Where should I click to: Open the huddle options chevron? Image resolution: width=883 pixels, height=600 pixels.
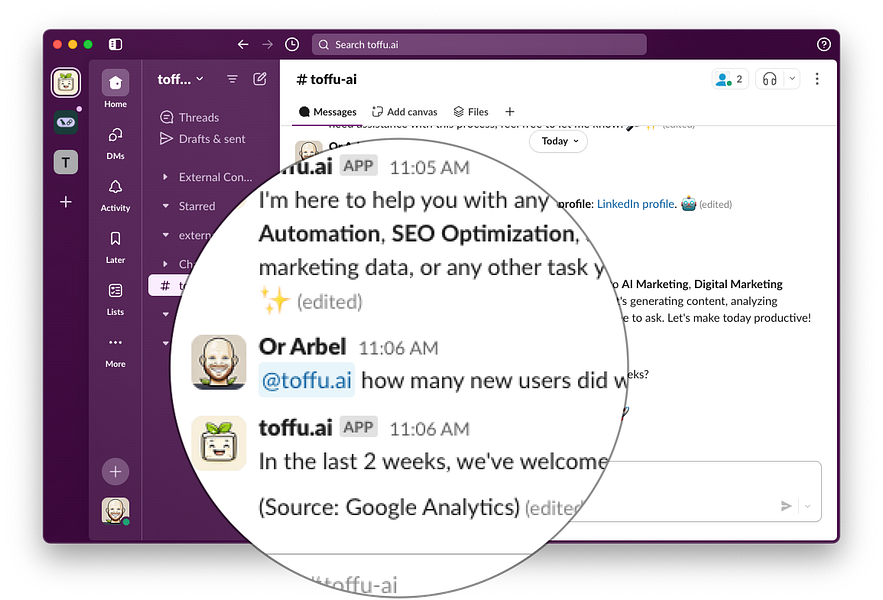point(792,79)
